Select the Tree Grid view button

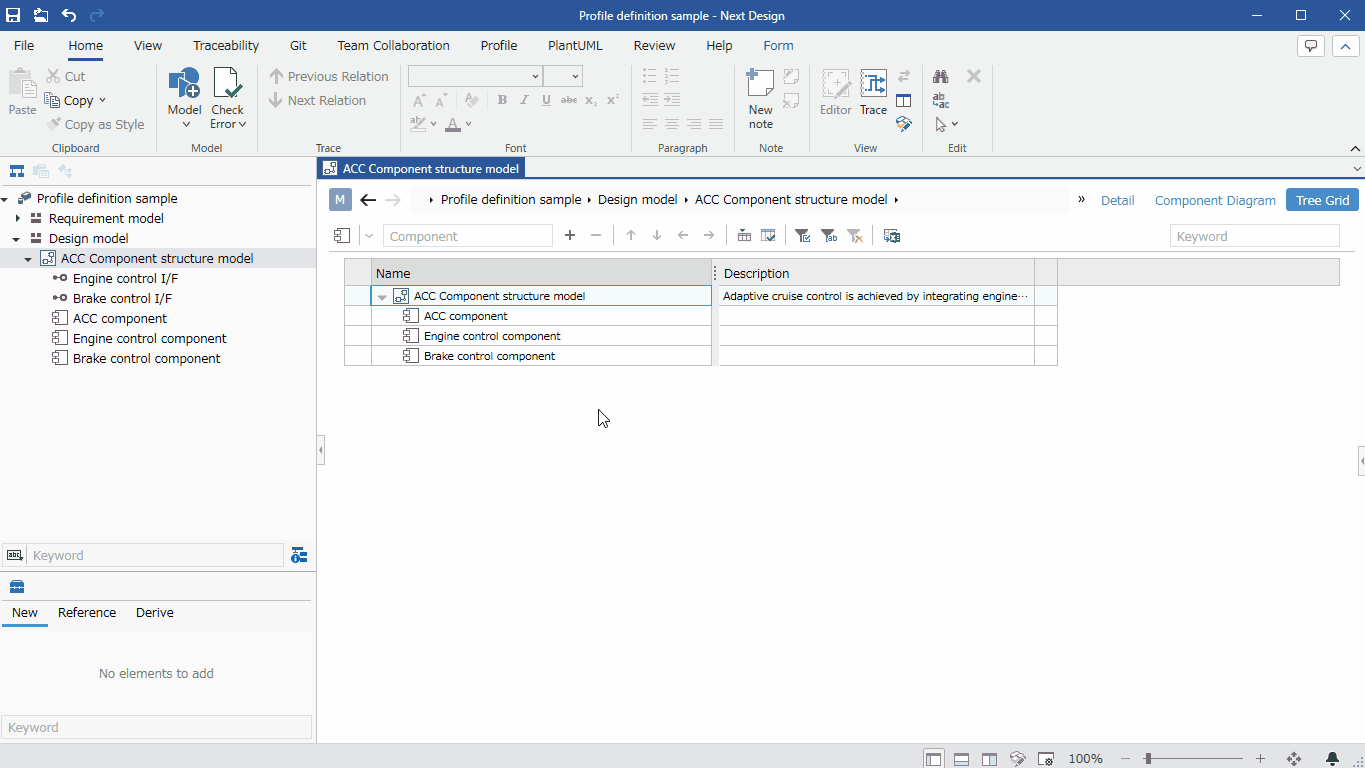coord(1323,200)
